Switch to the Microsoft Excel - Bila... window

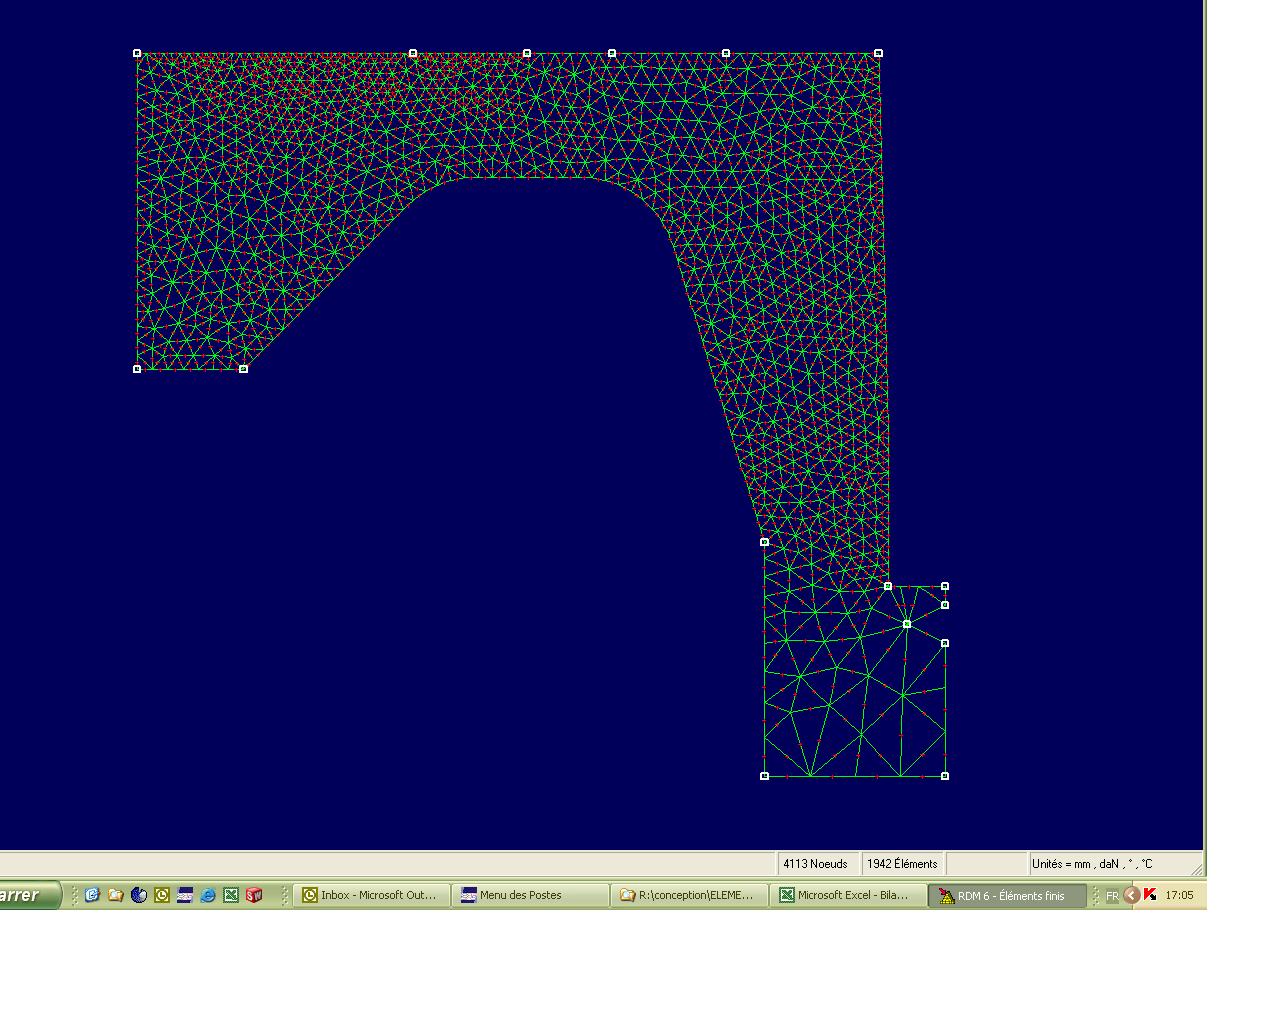pyautogui.click(x=850, y=895)
